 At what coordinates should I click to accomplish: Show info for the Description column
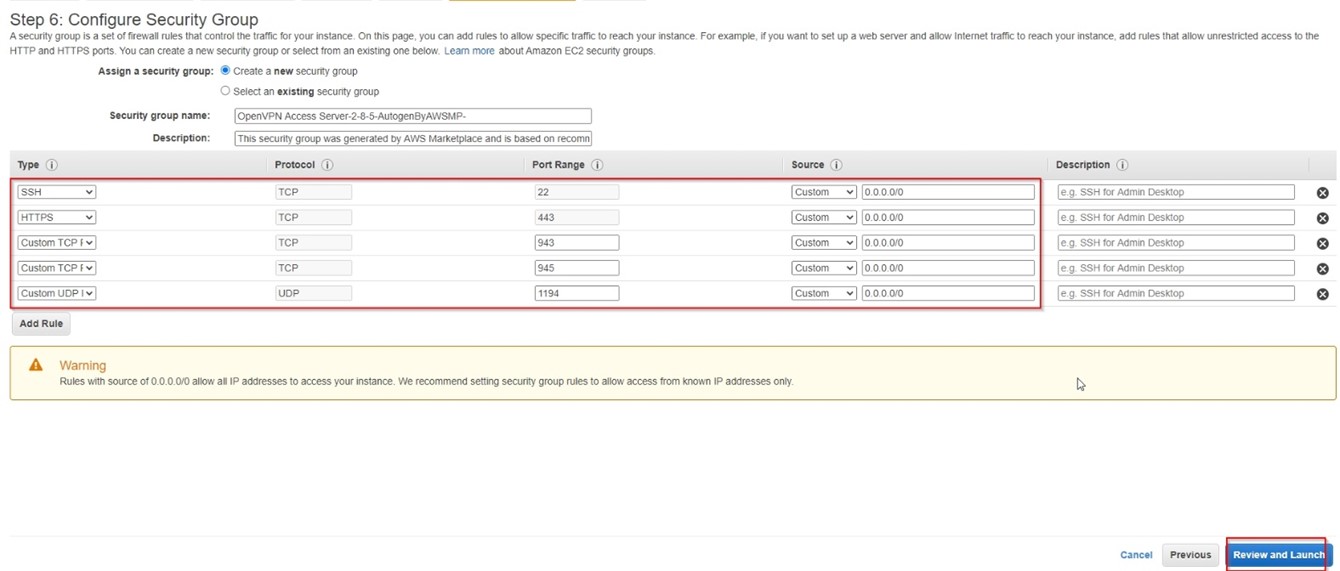1122,165
